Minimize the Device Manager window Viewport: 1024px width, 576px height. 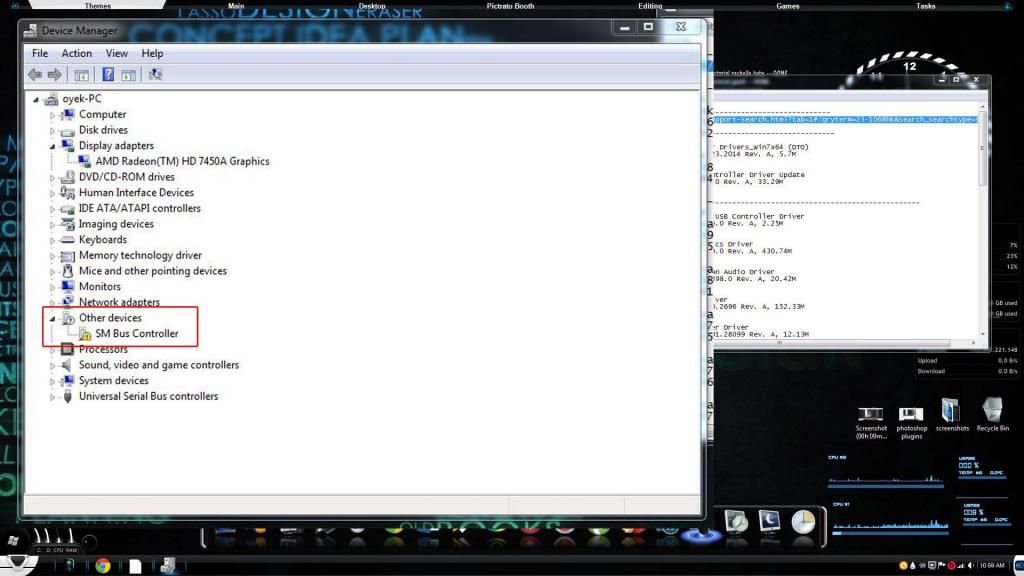624,27
